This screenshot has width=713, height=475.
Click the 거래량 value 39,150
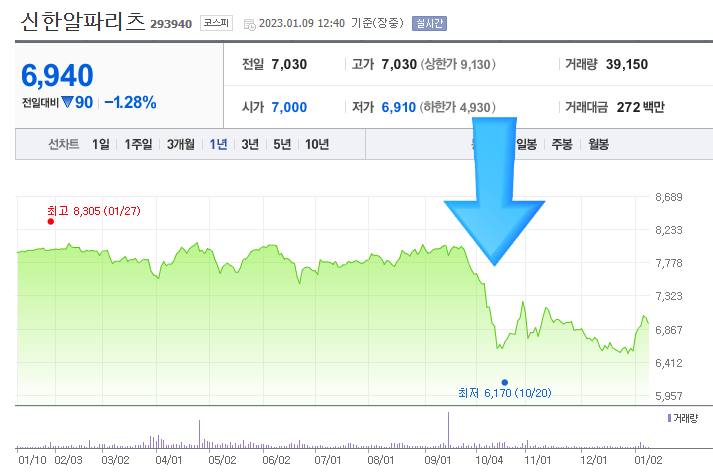coord(627,65)
